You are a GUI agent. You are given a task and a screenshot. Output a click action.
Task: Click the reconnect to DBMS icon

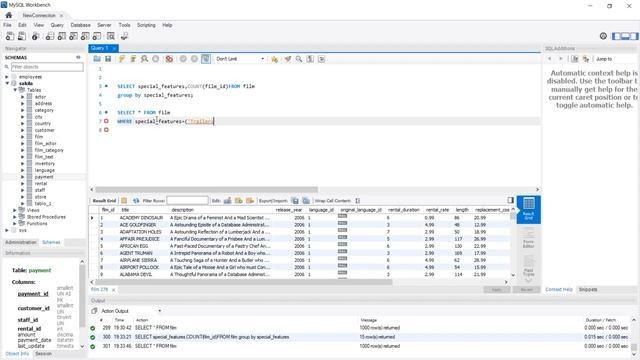click(x=124, y=36)
